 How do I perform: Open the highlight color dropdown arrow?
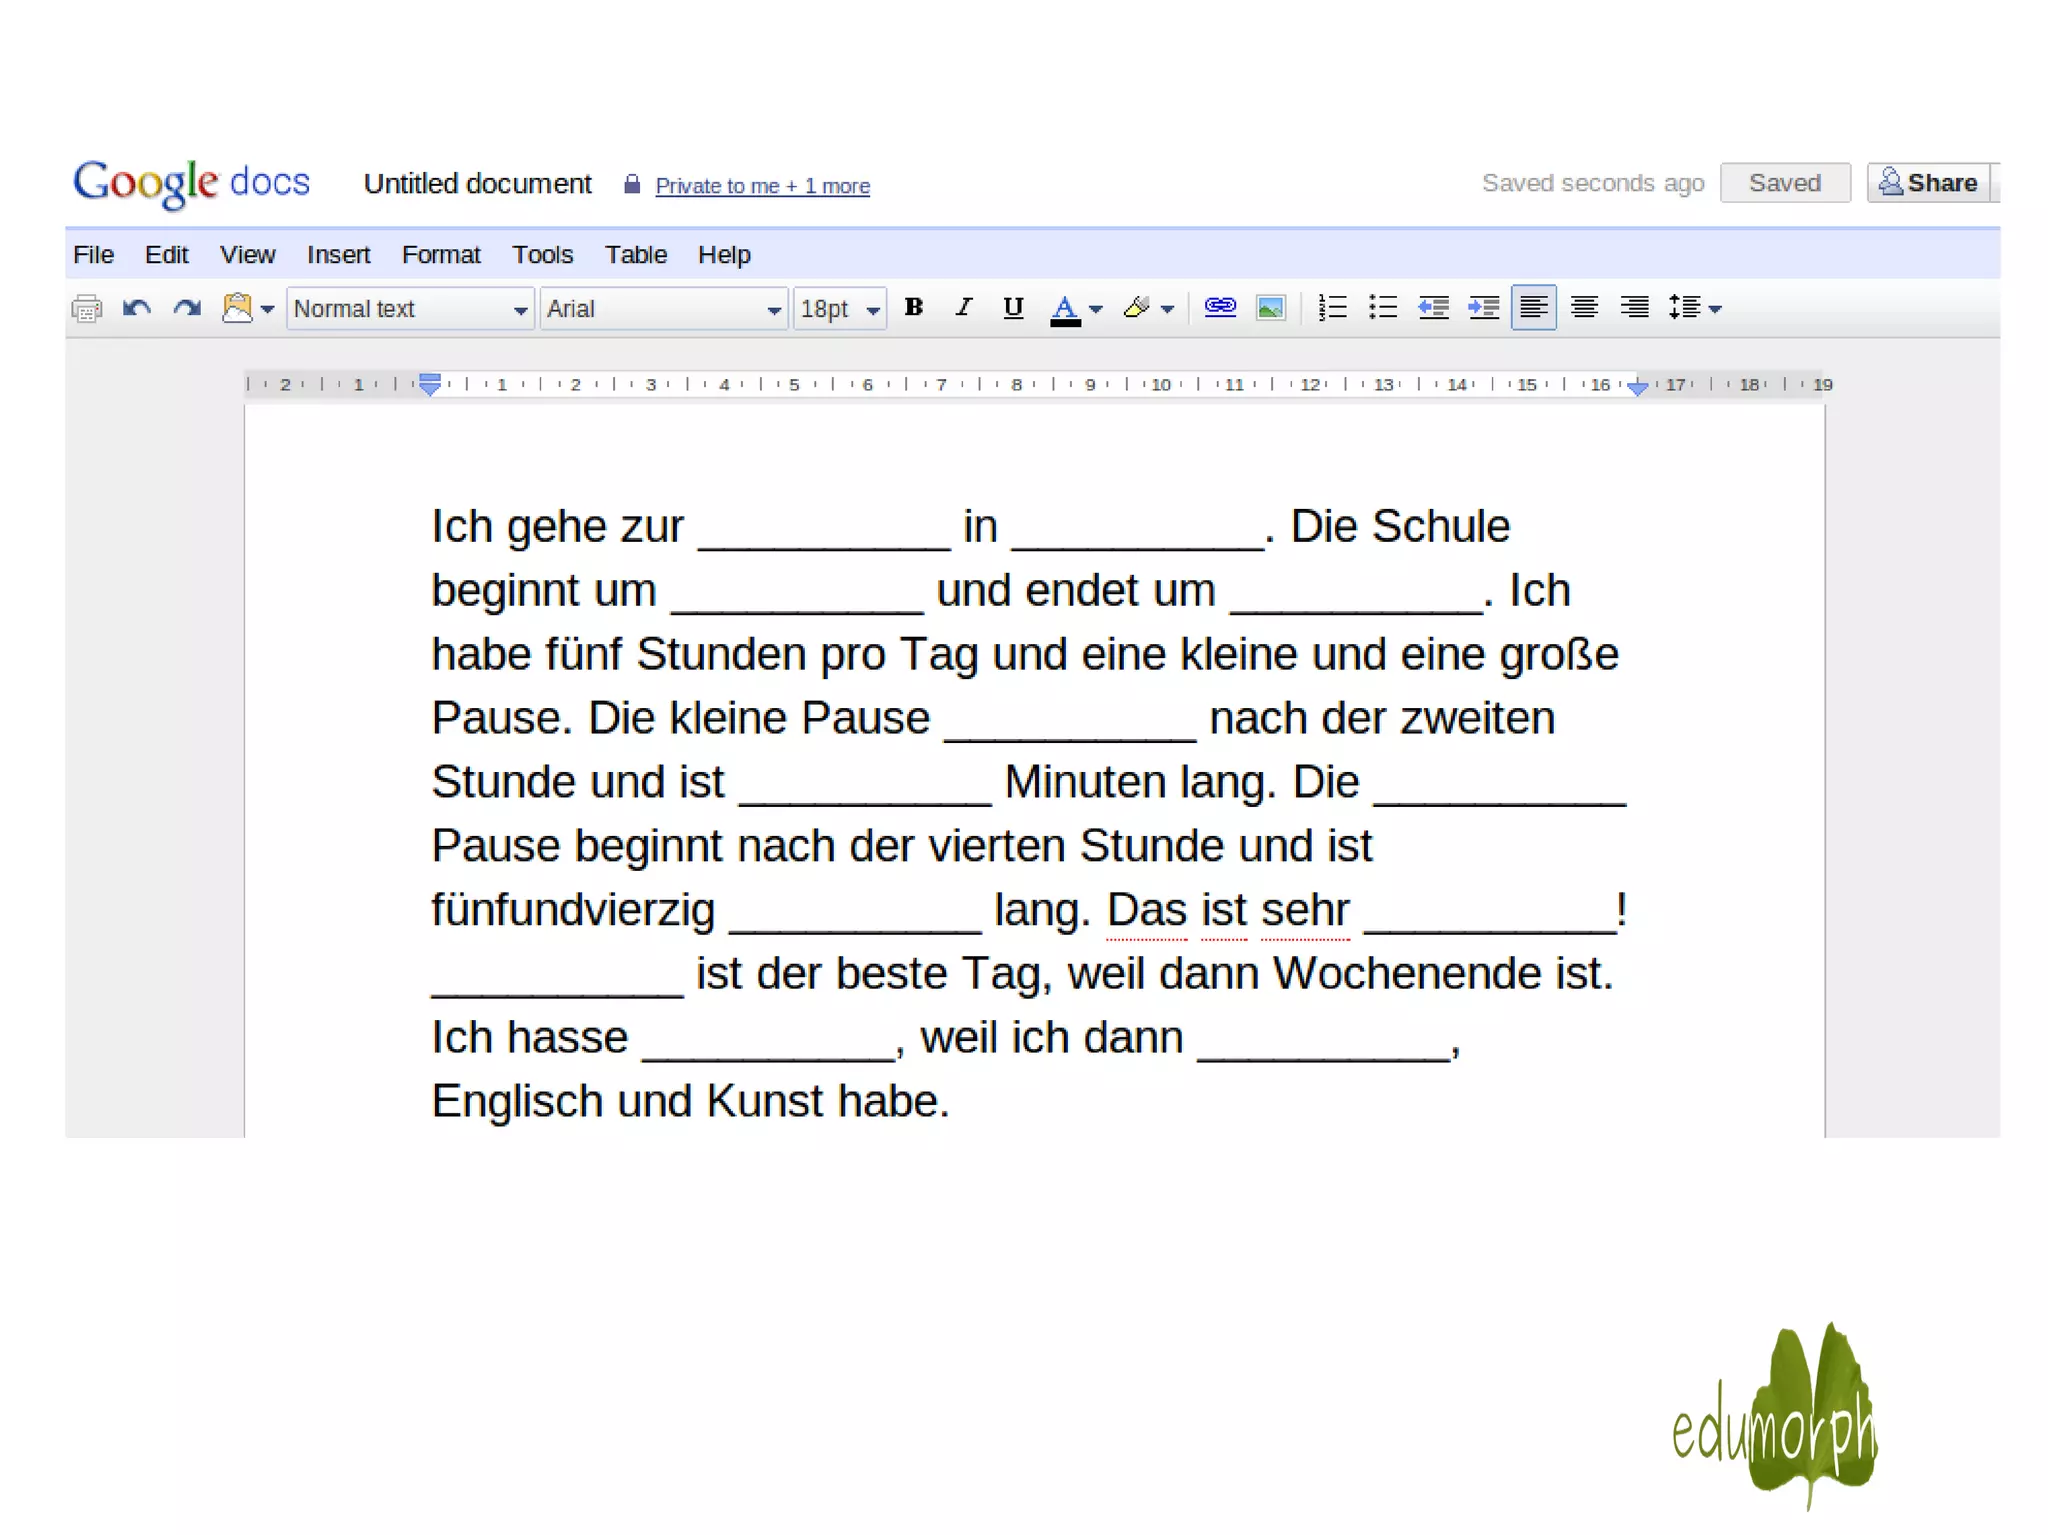[x=1167, y=310]
